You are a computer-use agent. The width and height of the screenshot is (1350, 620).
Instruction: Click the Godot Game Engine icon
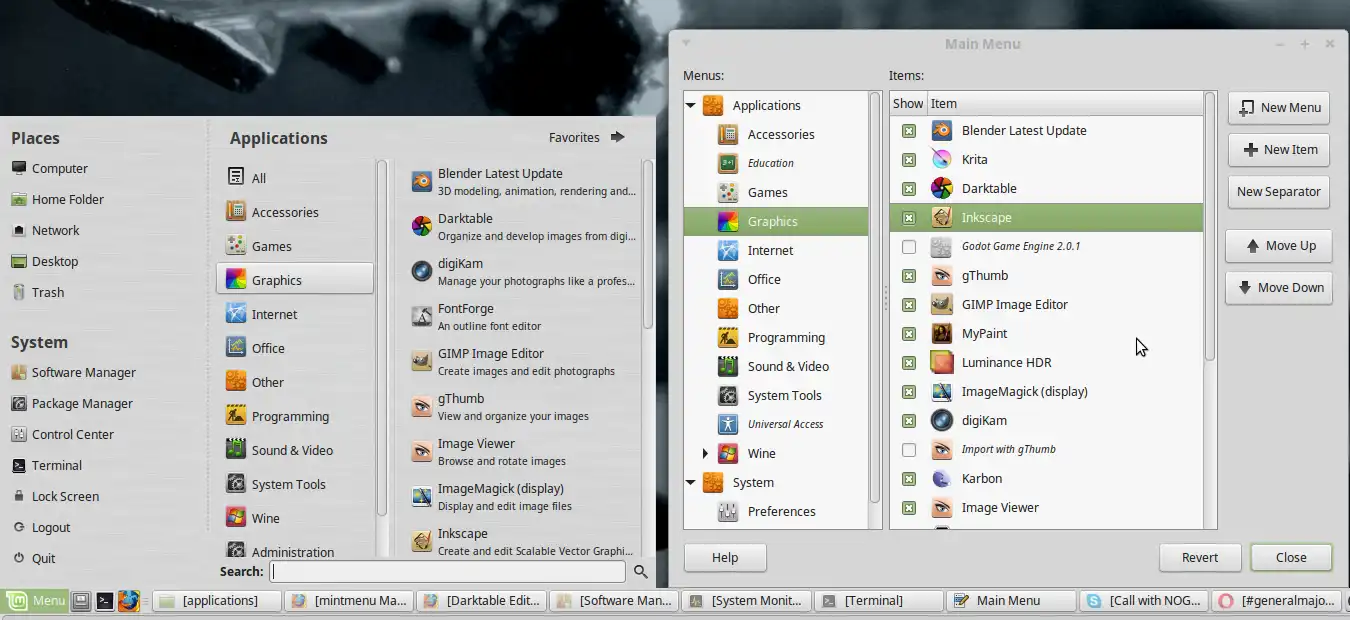tap(941, 246)
